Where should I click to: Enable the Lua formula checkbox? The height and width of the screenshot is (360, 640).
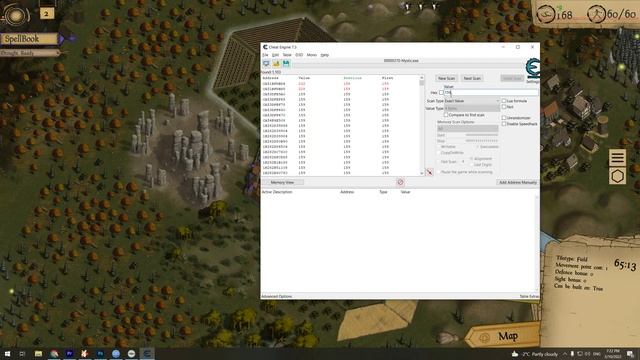click(x=504, y=101)
